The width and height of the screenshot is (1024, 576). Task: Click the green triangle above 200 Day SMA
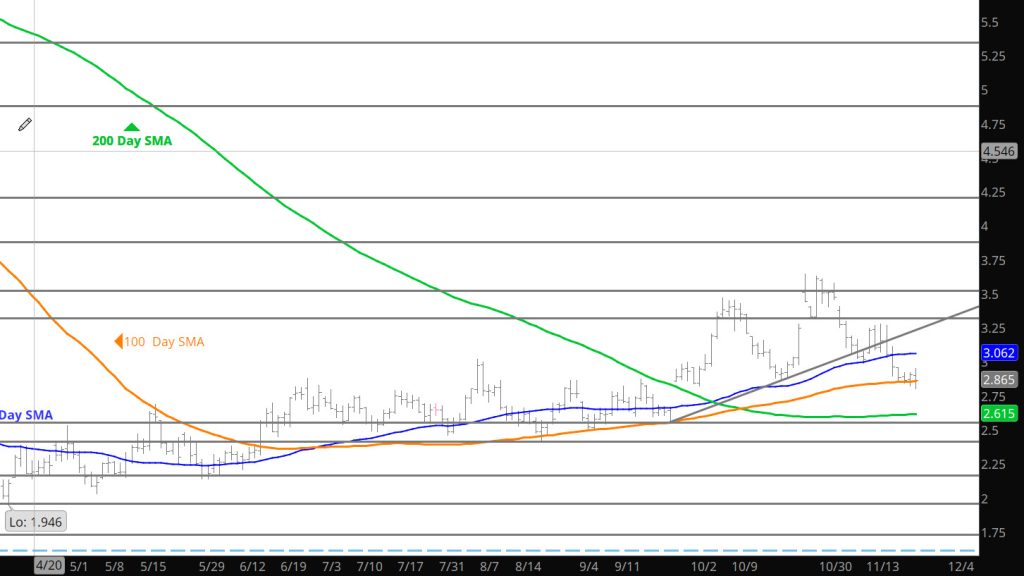click(132, 127)
